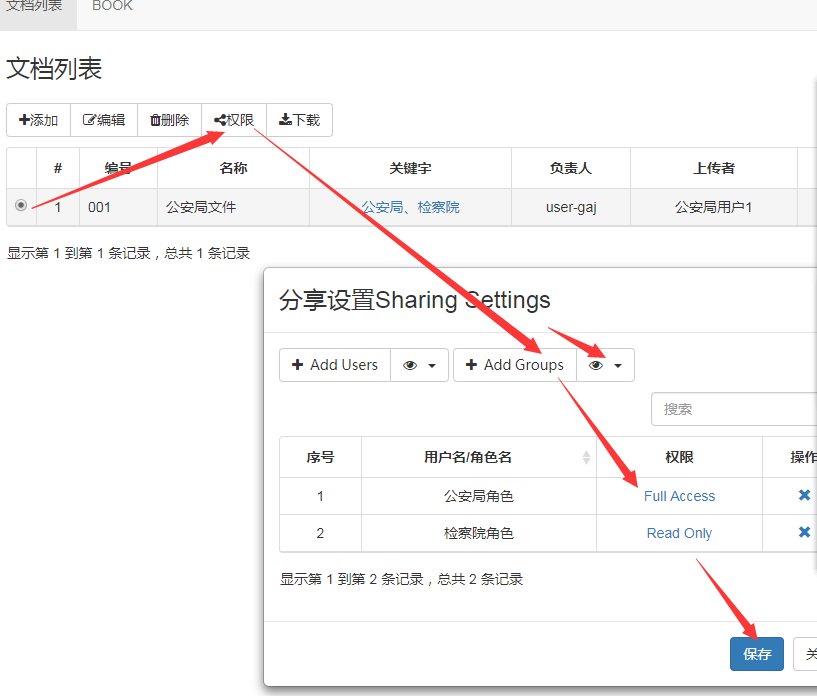Image resolution: width=817 pixels, height=696 pixels.
Task: Click the 公安局、检察院 keyword link
Action: (410, 207)
